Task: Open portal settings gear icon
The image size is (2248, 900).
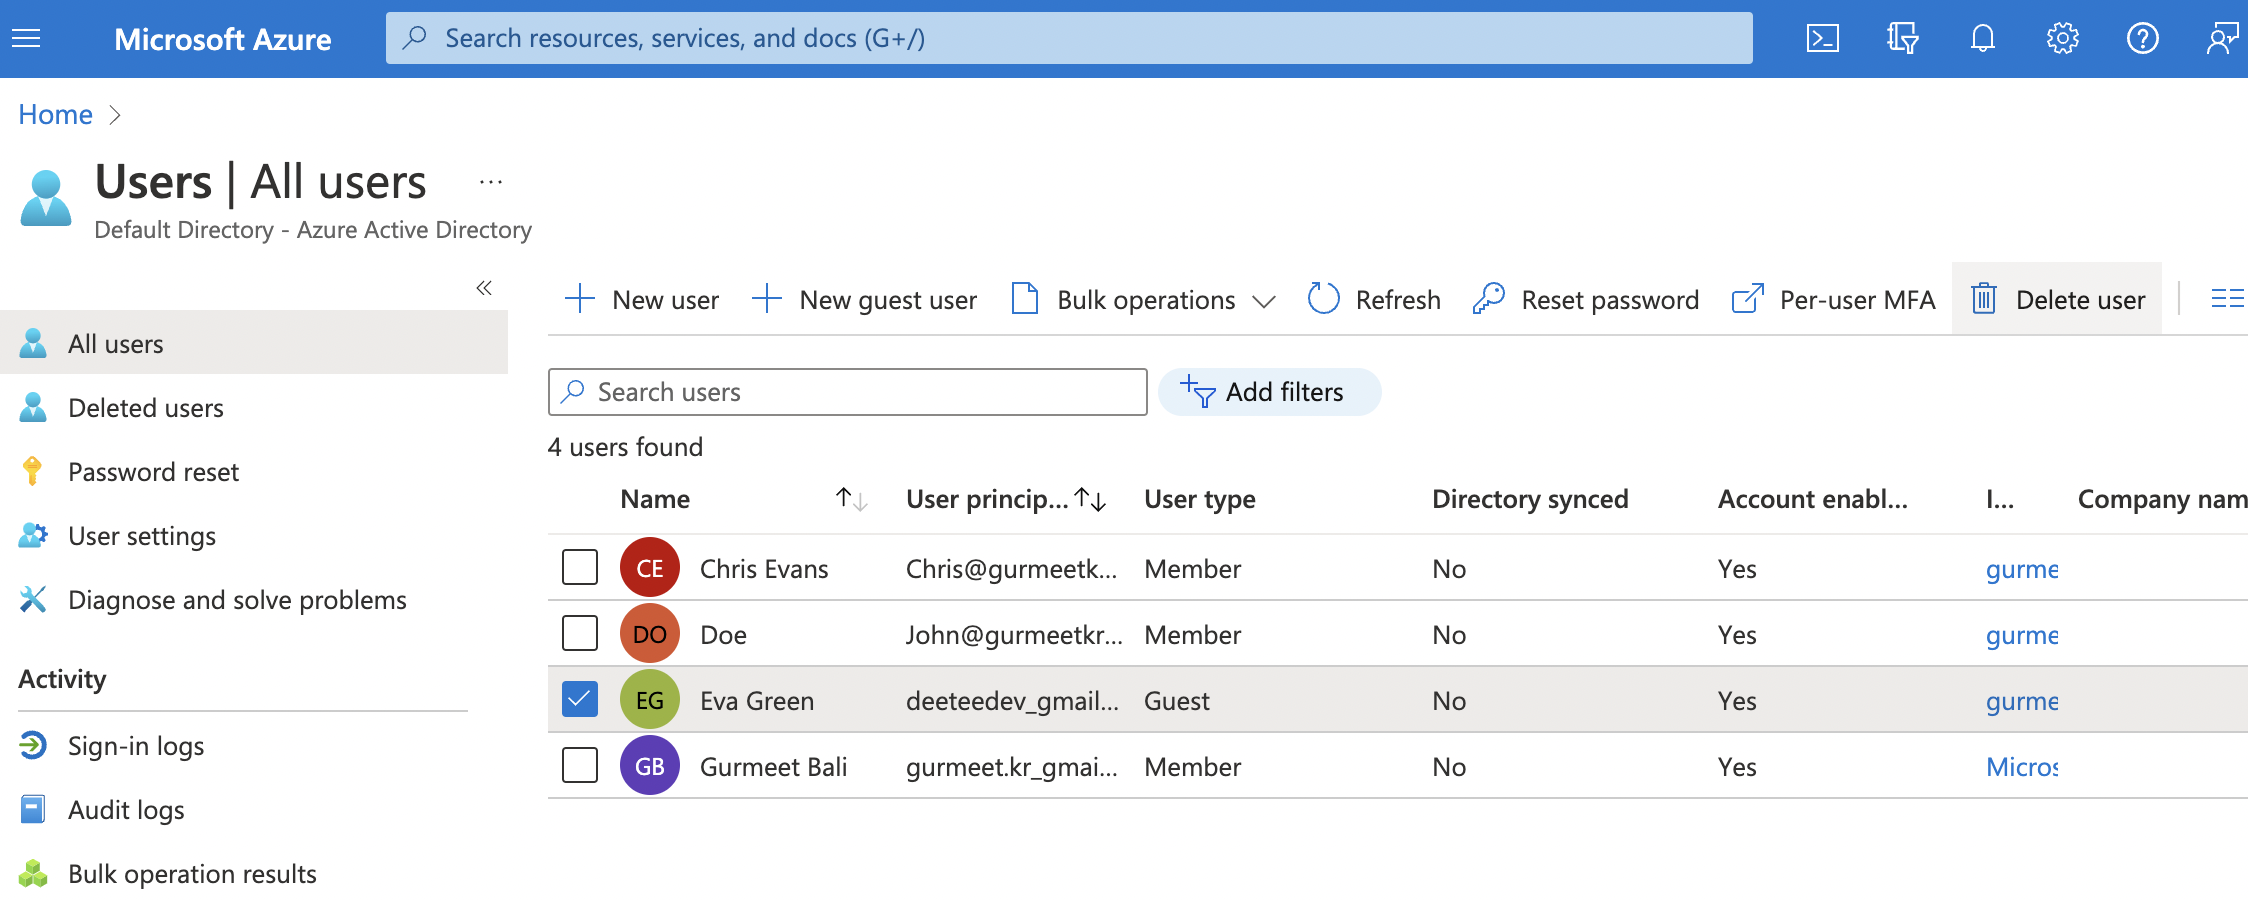Action: click(x=2062, y=39)
